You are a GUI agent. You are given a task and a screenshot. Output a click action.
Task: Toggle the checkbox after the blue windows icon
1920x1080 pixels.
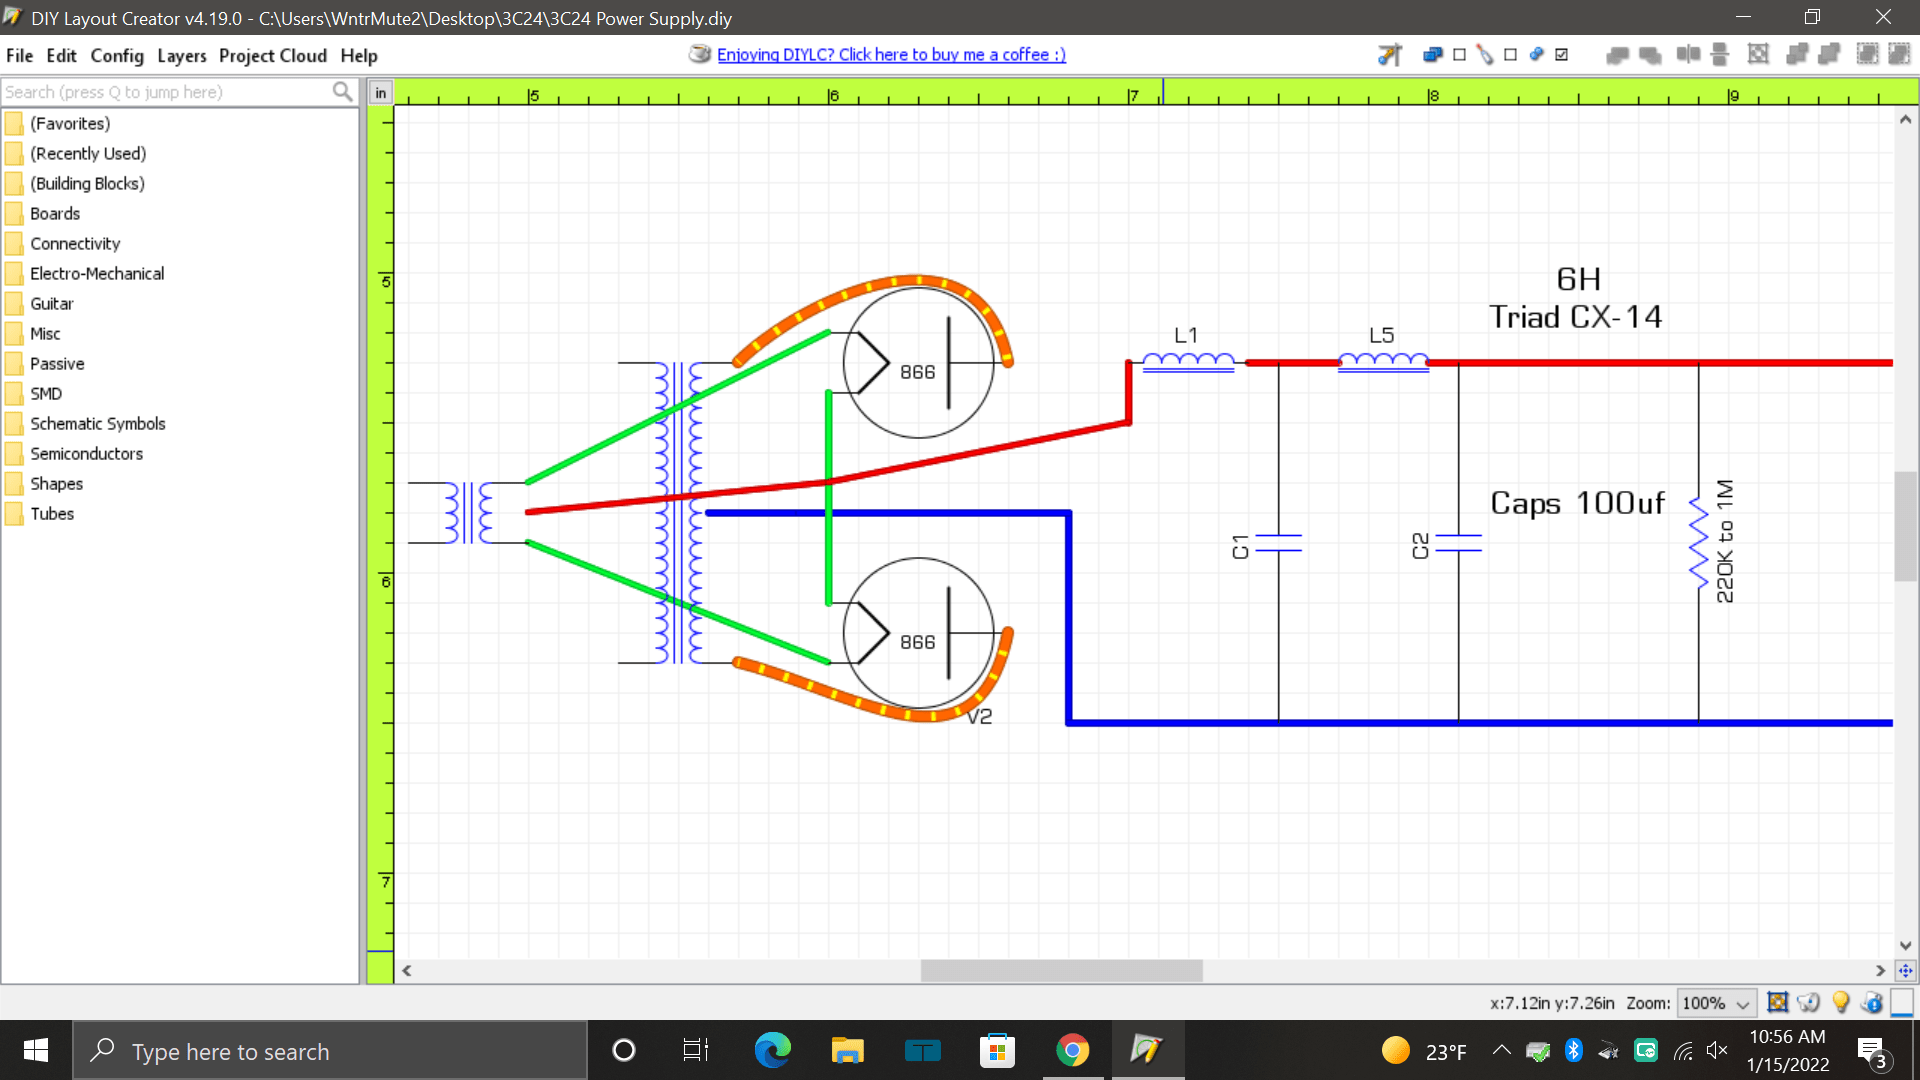point(1459,55)
